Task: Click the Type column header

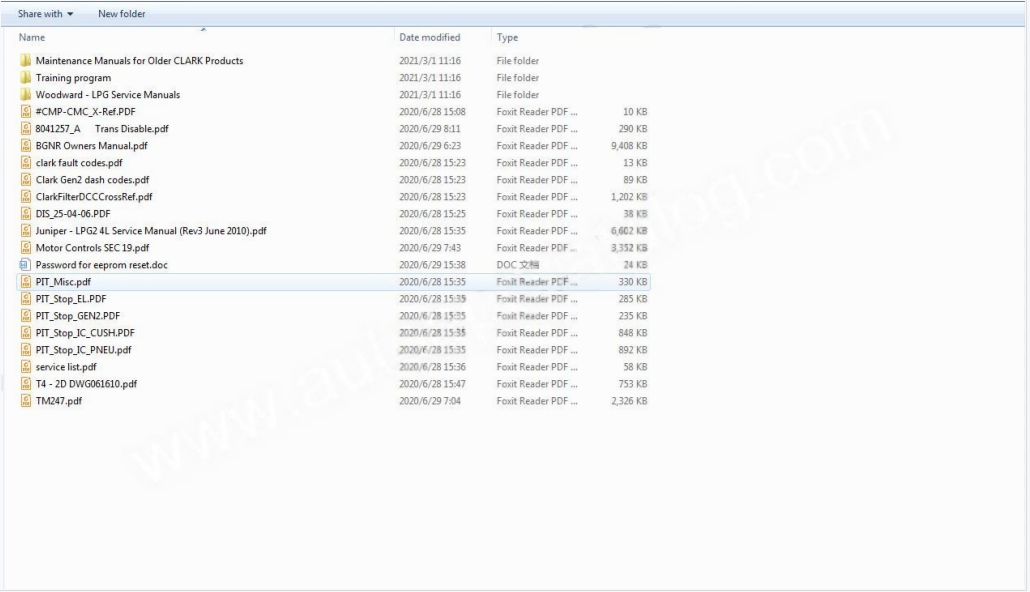Action: 507,38
